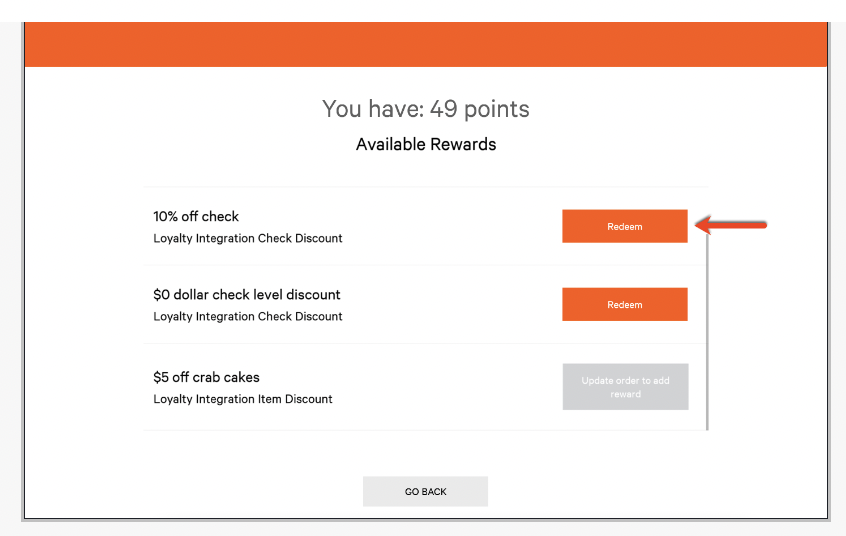The height and width of the screenshot is (536, 846).
Task: Click the grayed-out Update order to add reward button
Action: pos(625,387)
